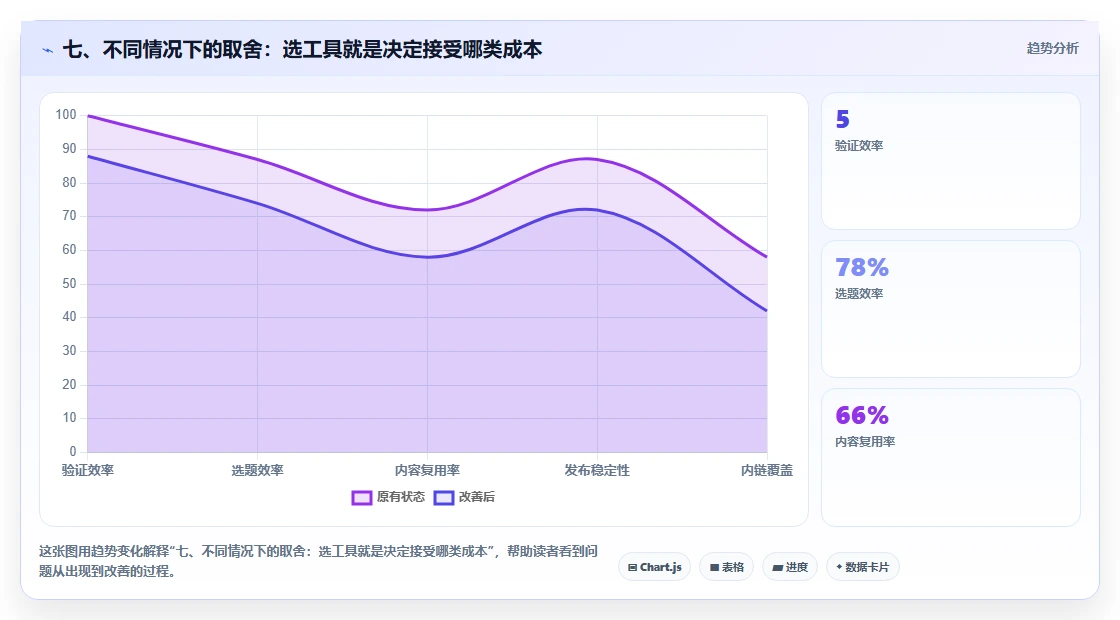This screenshot has height=620, width=1120.
Task: Click the 趋势分析 label in header
Action: [1052, 49]
